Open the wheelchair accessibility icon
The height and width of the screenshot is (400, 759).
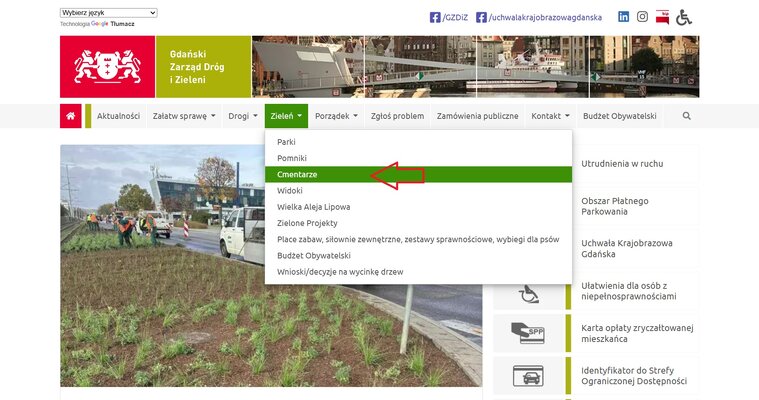coord(684,17)
